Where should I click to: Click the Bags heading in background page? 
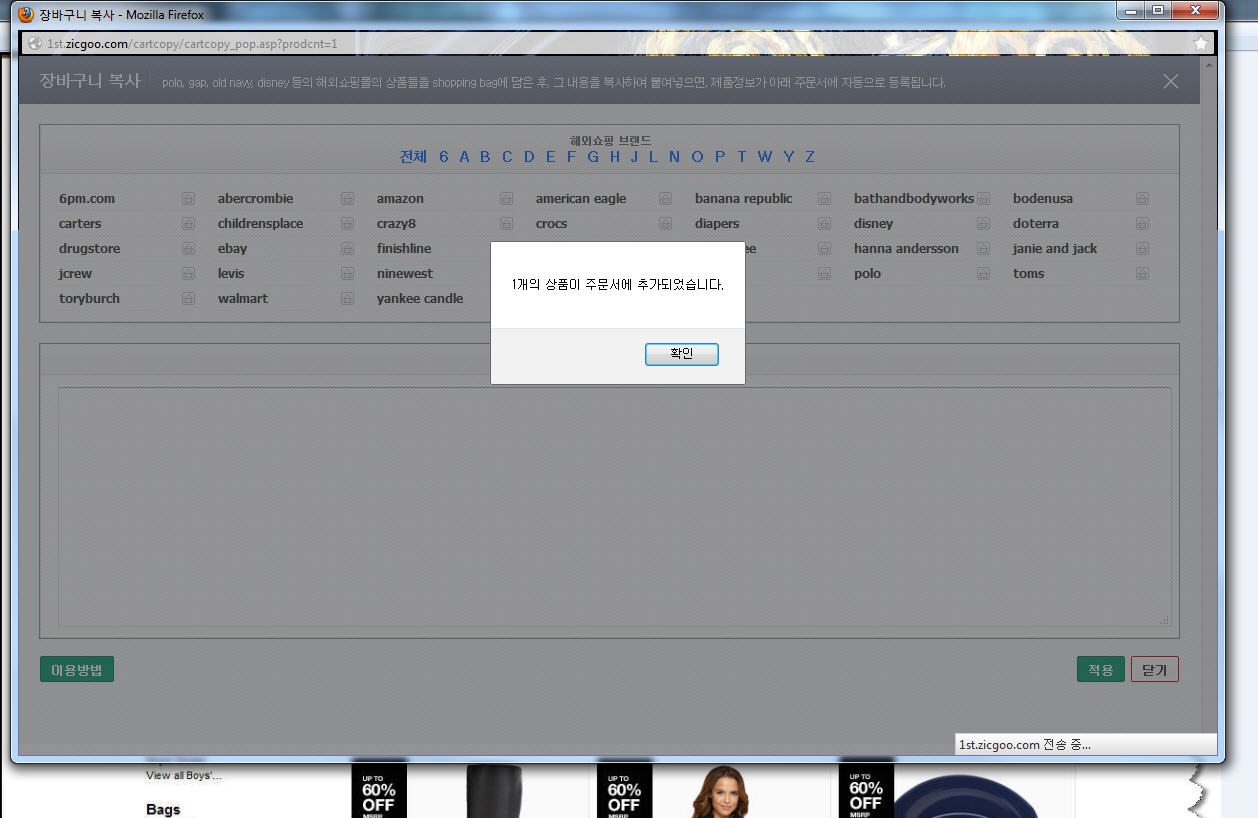coord(163,809)
